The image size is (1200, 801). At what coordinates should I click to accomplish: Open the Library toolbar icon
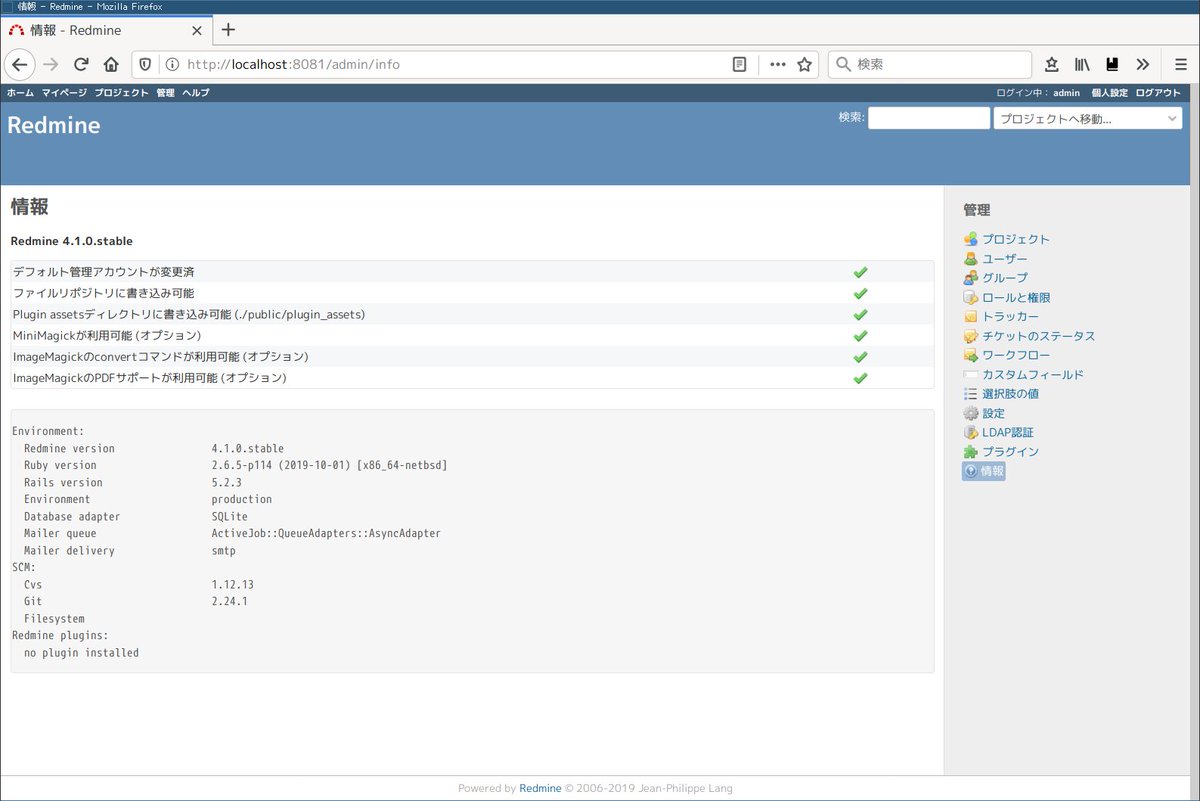click(1082, 64)
